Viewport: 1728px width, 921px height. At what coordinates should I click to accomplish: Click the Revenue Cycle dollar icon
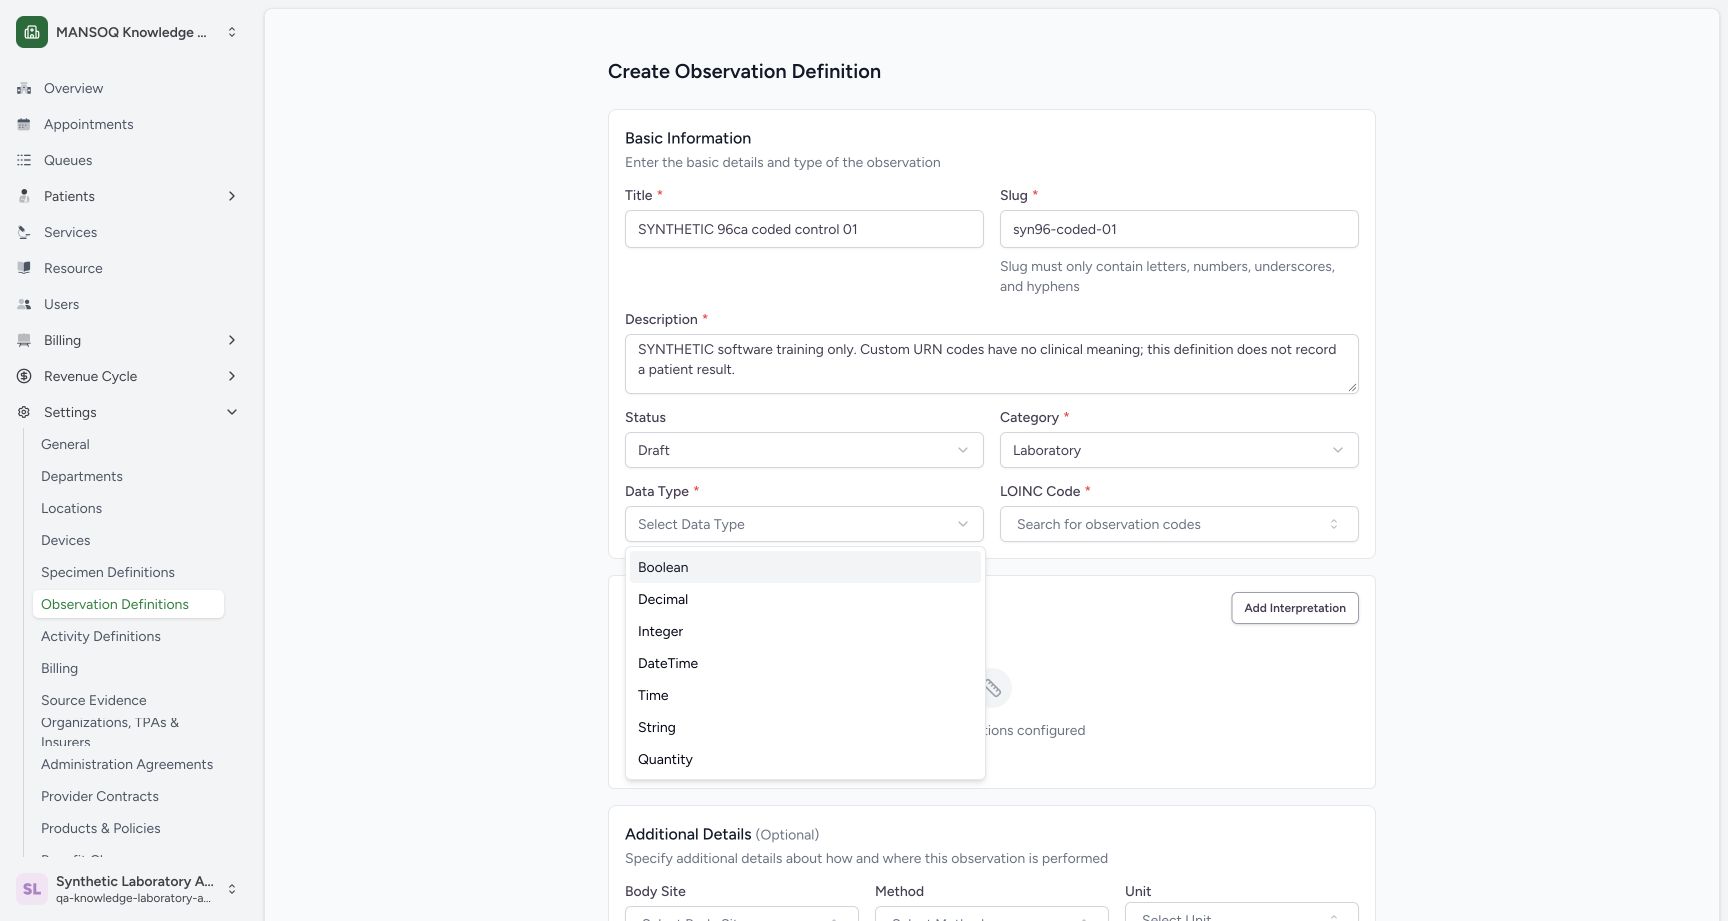point(24,376)
